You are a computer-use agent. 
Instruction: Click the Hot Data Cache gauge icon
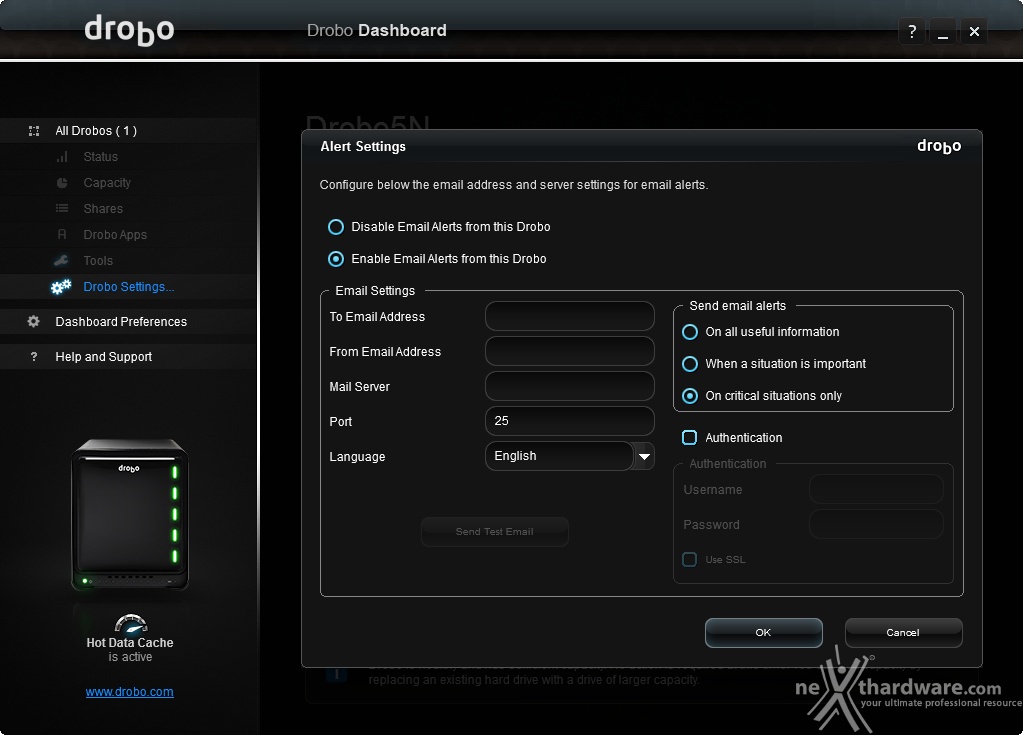click(x=130, y=624)
